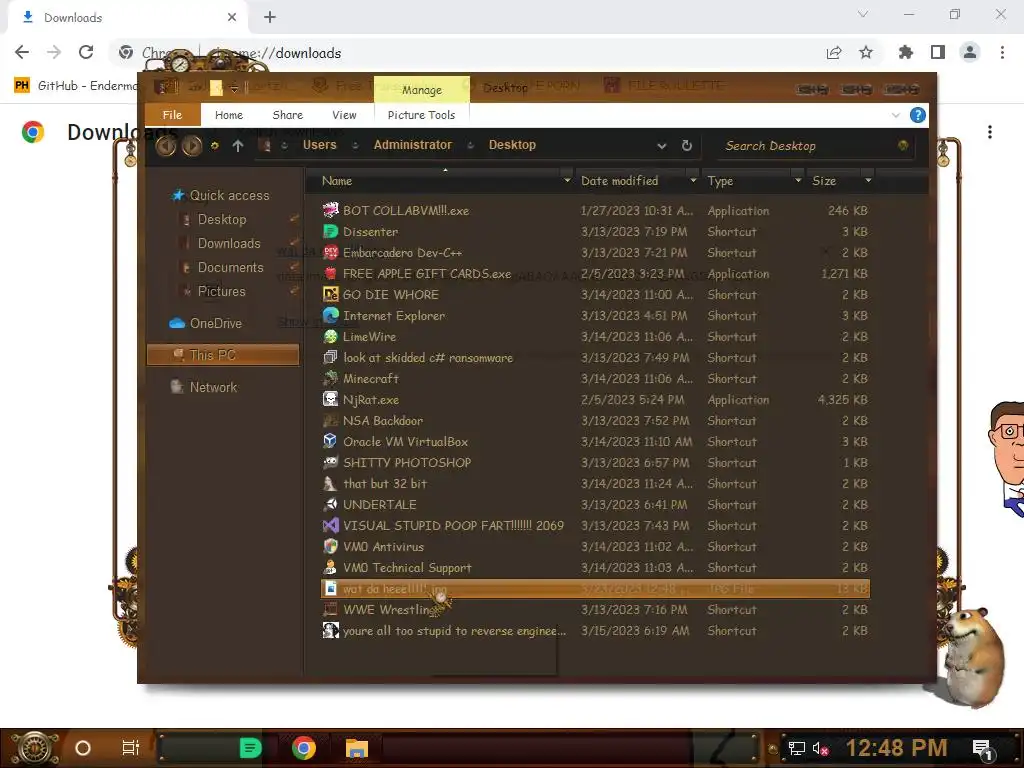Switch to the View ribbon tab
This screenshot has height=768, width=1024.
[344, 115]
